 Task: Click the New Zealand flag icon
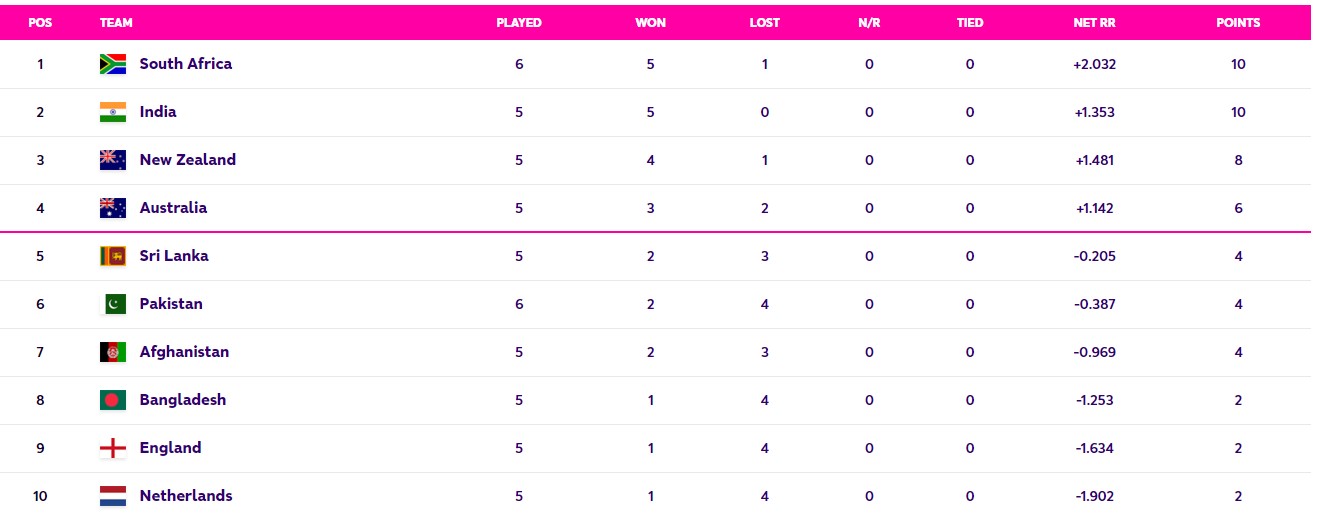113,160
